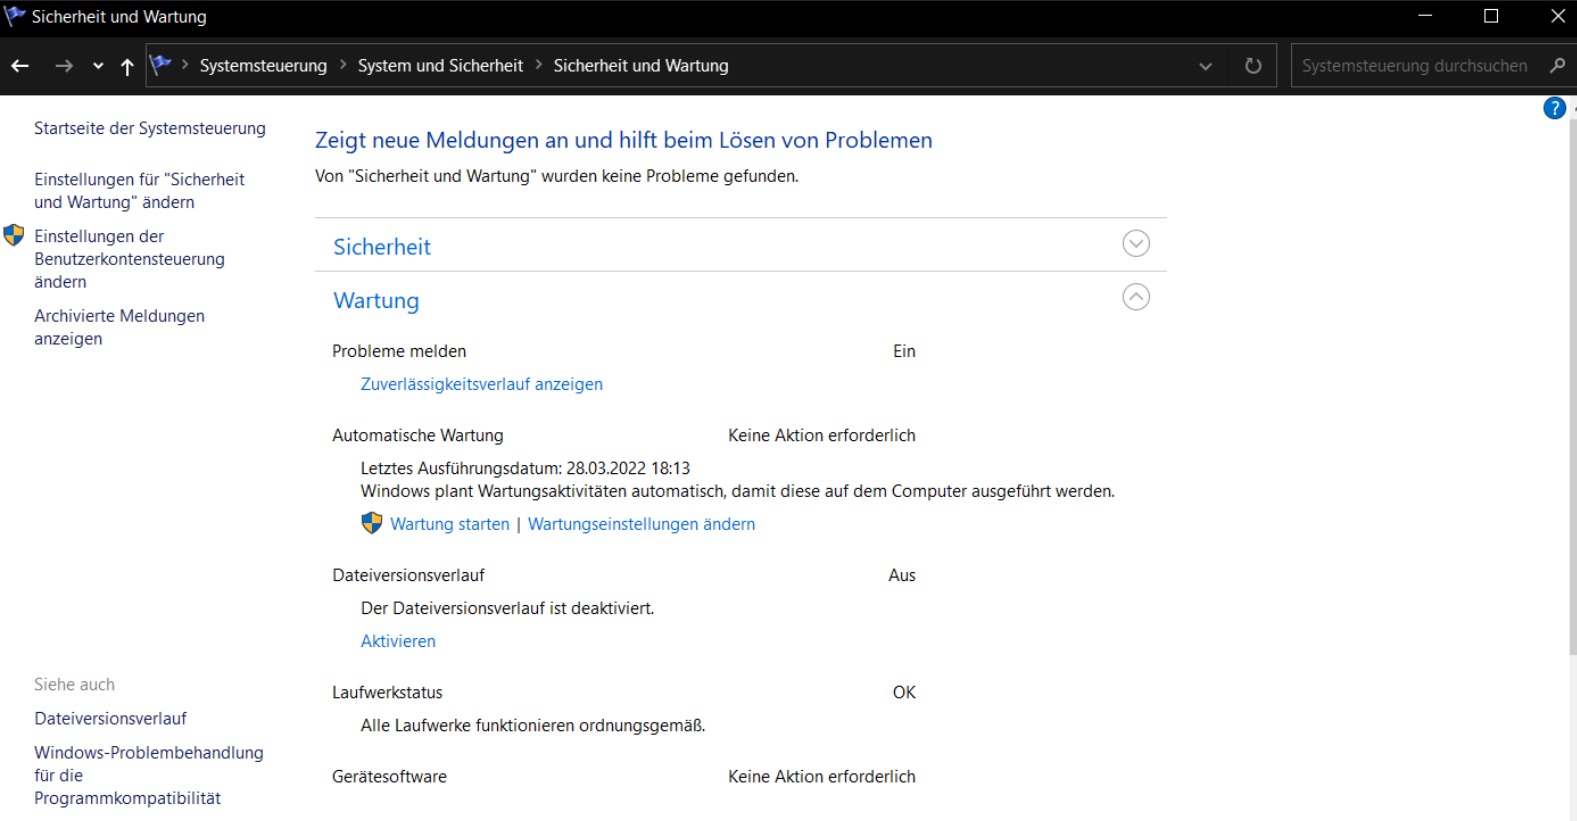The image size is (1577, 821).
Task: Open help with the blue question mark
Action: (x=1554, y=108)
